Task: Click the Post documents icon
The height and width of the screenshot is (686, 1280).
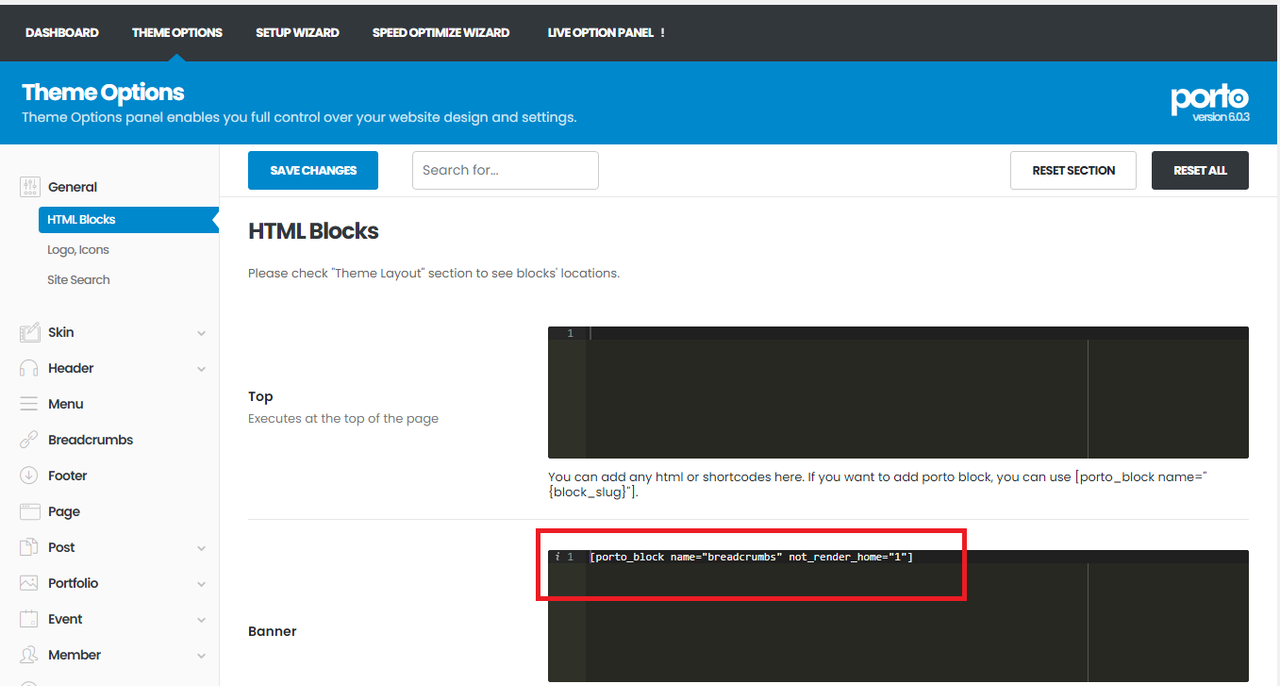Action: 29,547
